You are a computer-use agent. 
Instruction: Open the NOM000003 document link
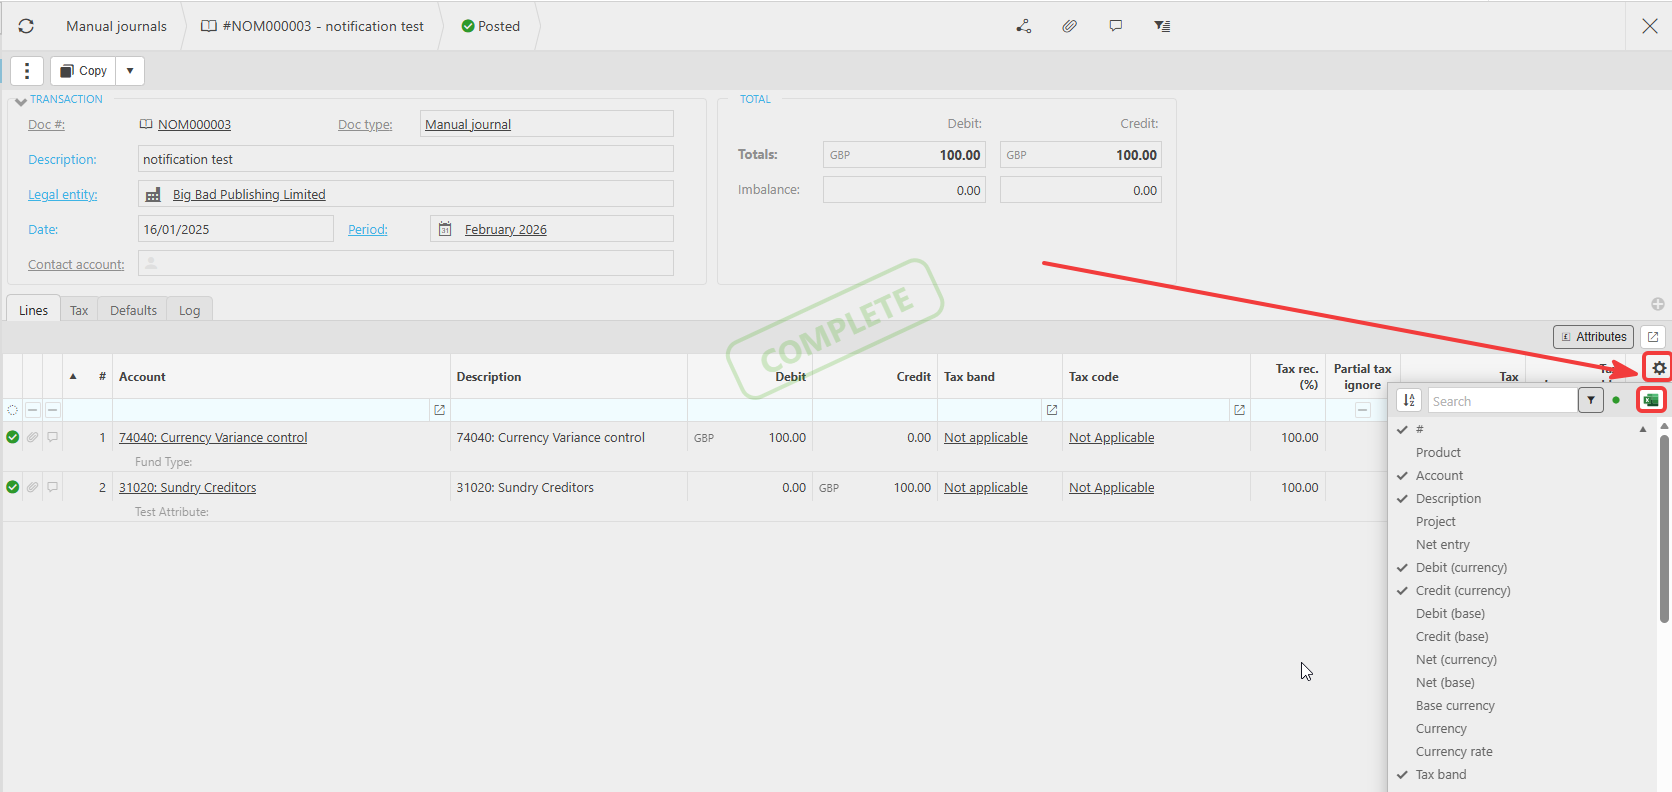click(x=194, y=125)
